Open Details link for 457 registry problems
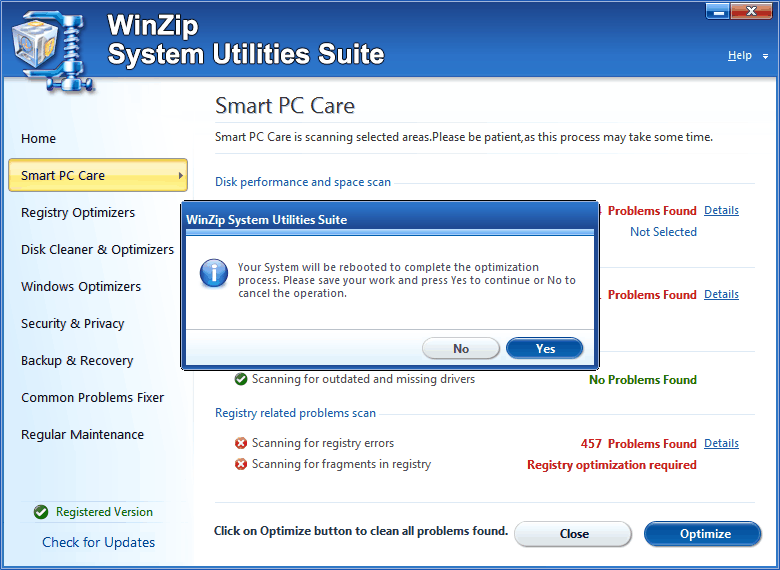The width and height of the screenshot is (780, 570). coord(721,443)
